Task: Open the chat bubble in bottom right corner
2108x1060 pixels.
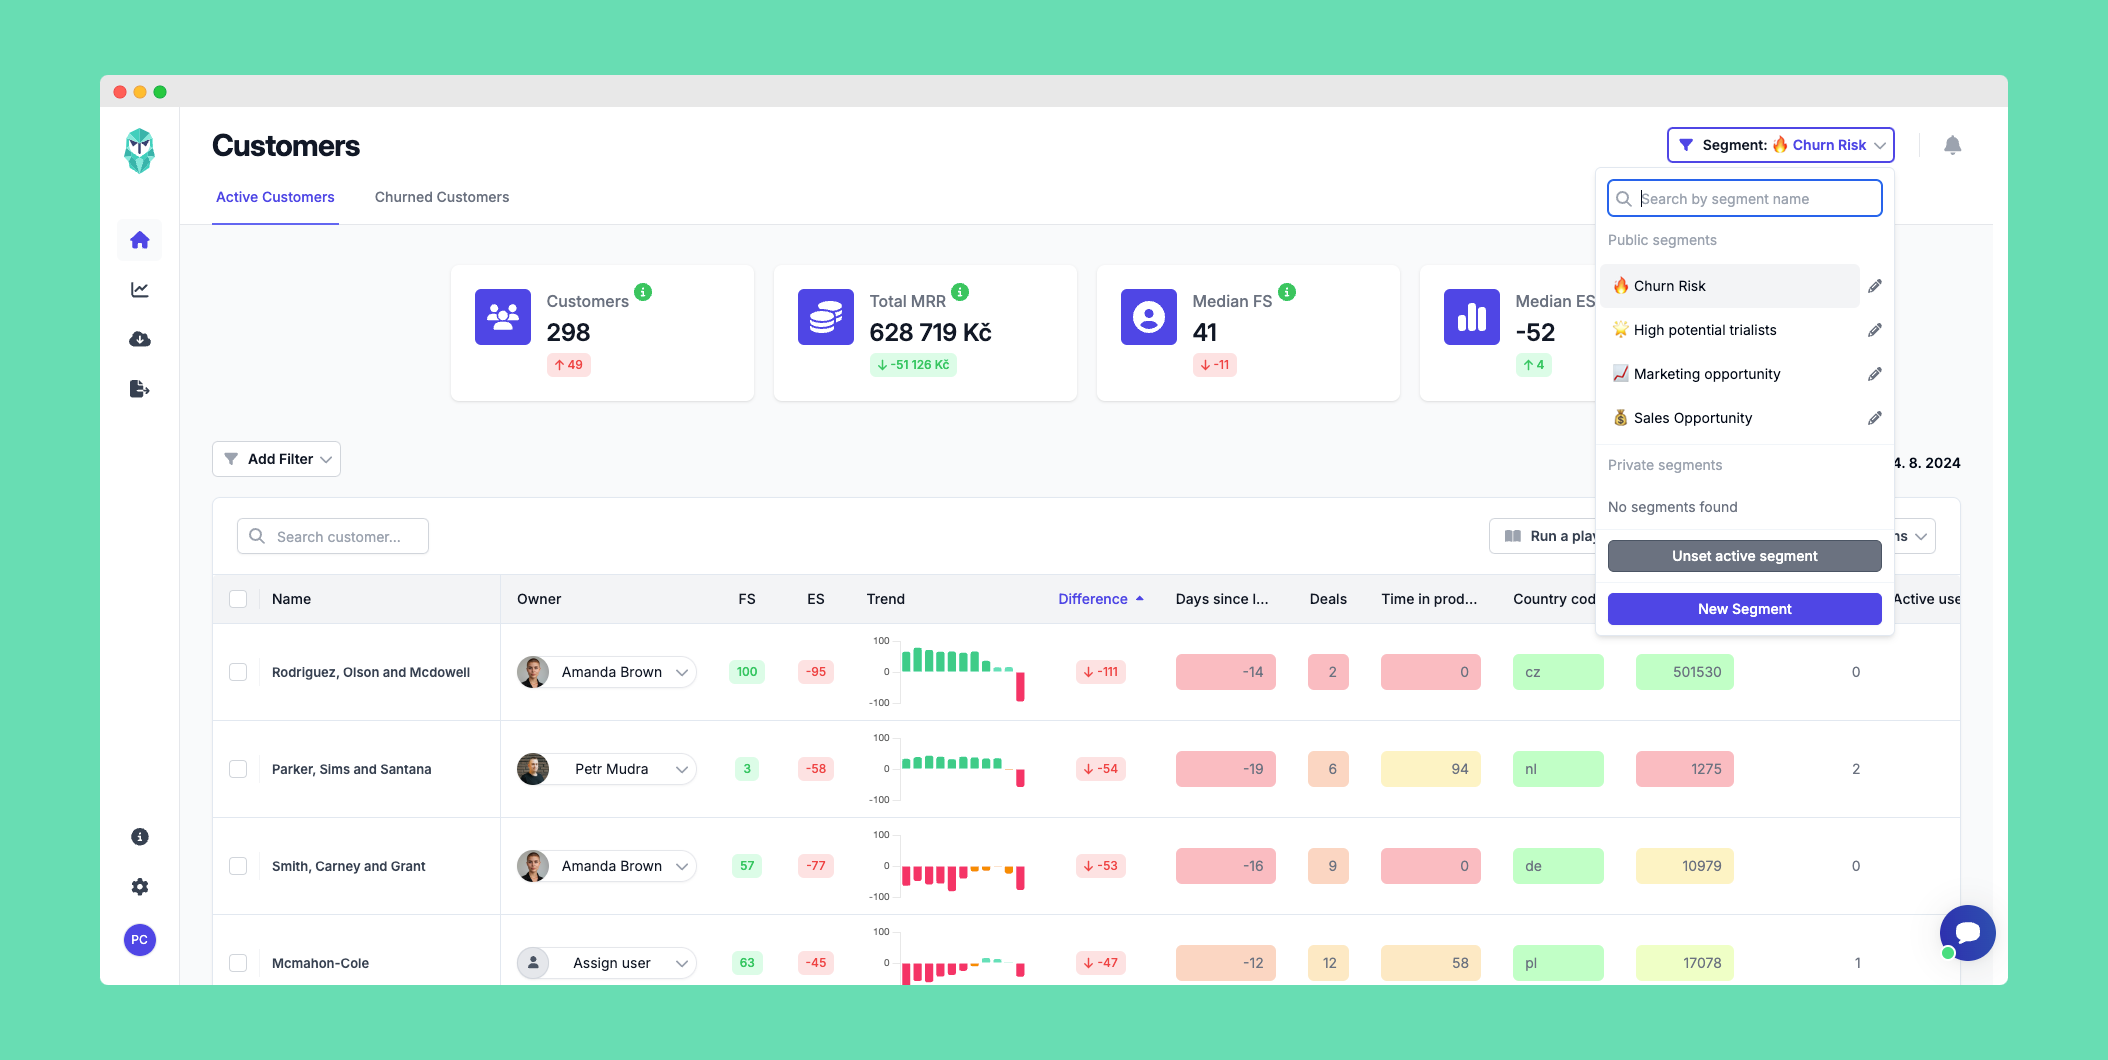Action: click(1967, 932)
